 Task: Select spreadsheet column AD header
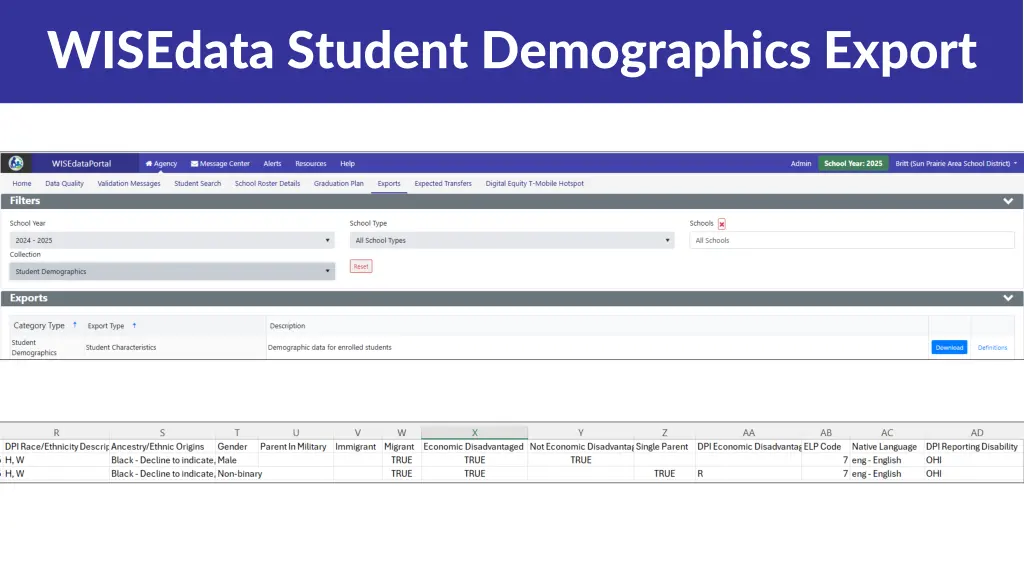(976, 432)
